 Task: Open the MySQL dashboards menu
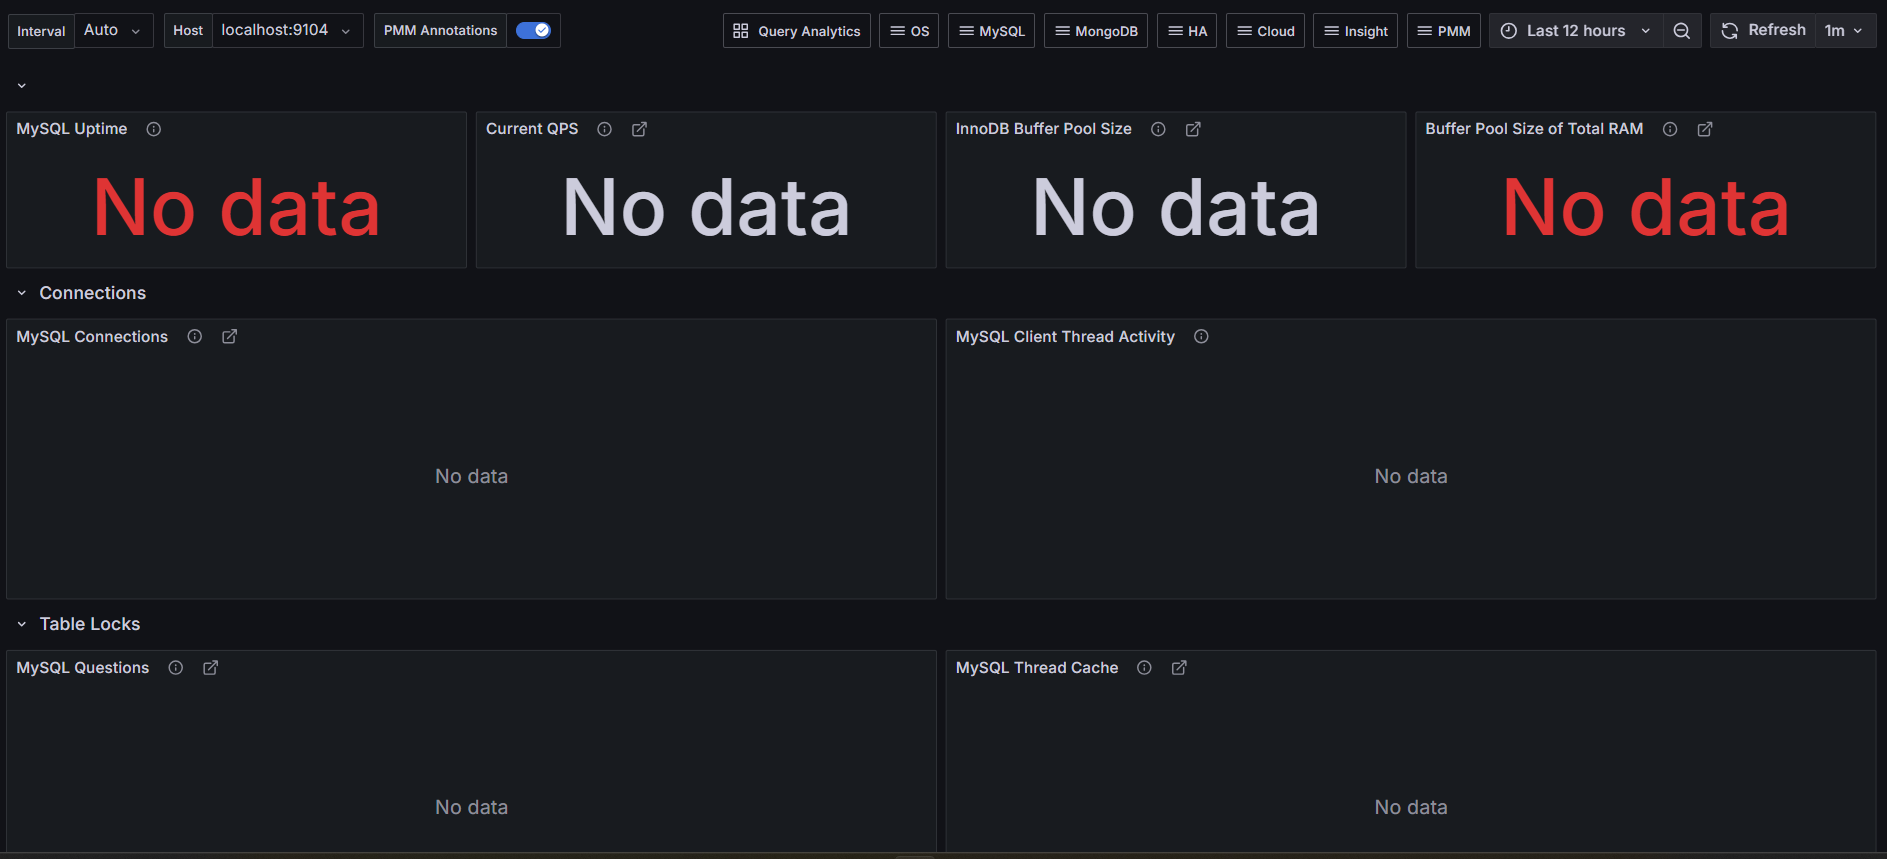(x=992, y=31)
